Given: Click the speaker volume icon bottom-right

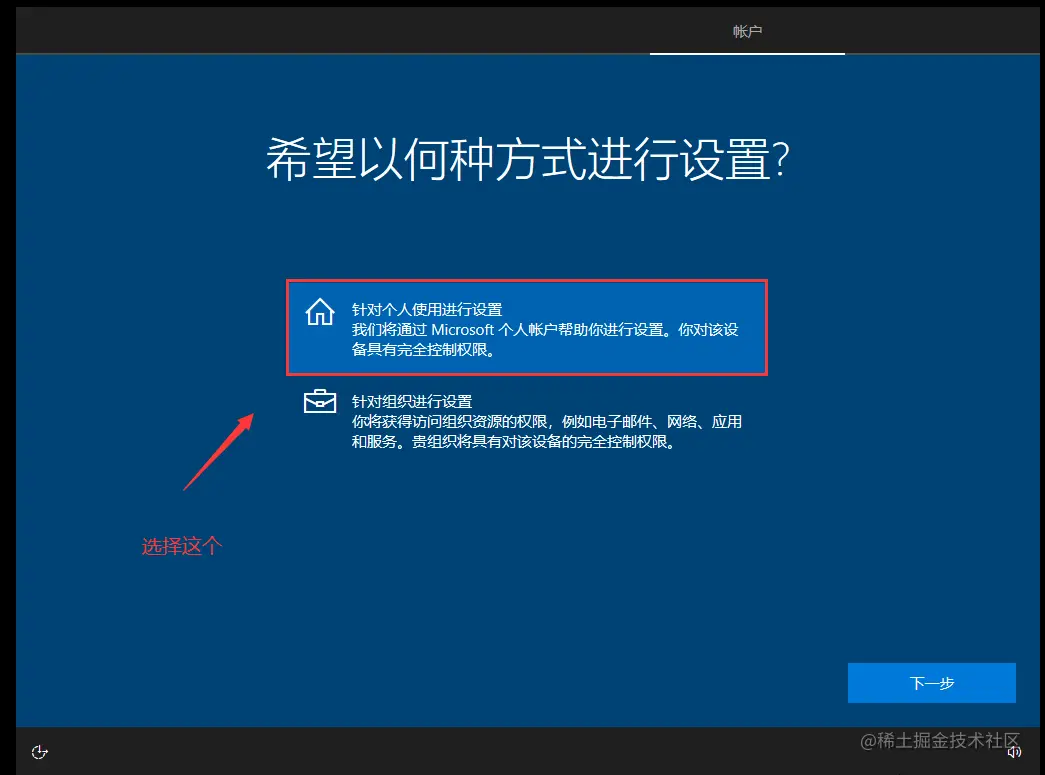Looking at the screenshot, I should pos(1016,751).
